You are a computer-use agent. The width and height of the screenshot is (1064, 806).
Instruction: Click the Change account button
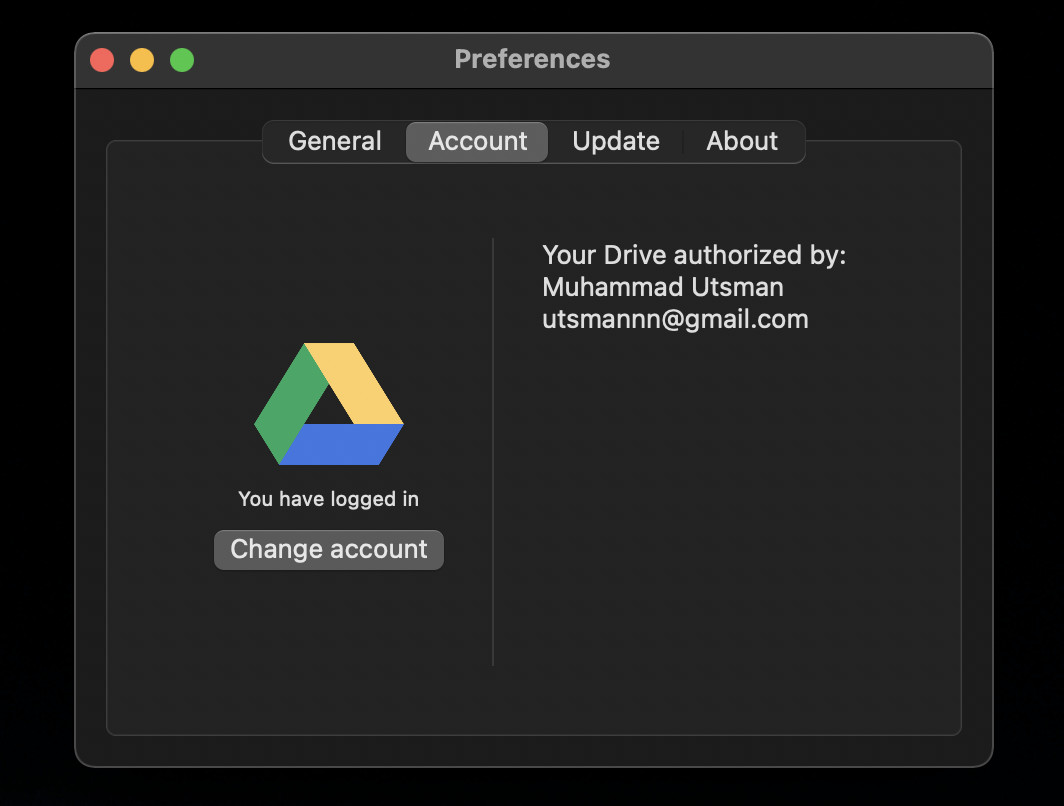pyautogui.click(x=328, y=550)
